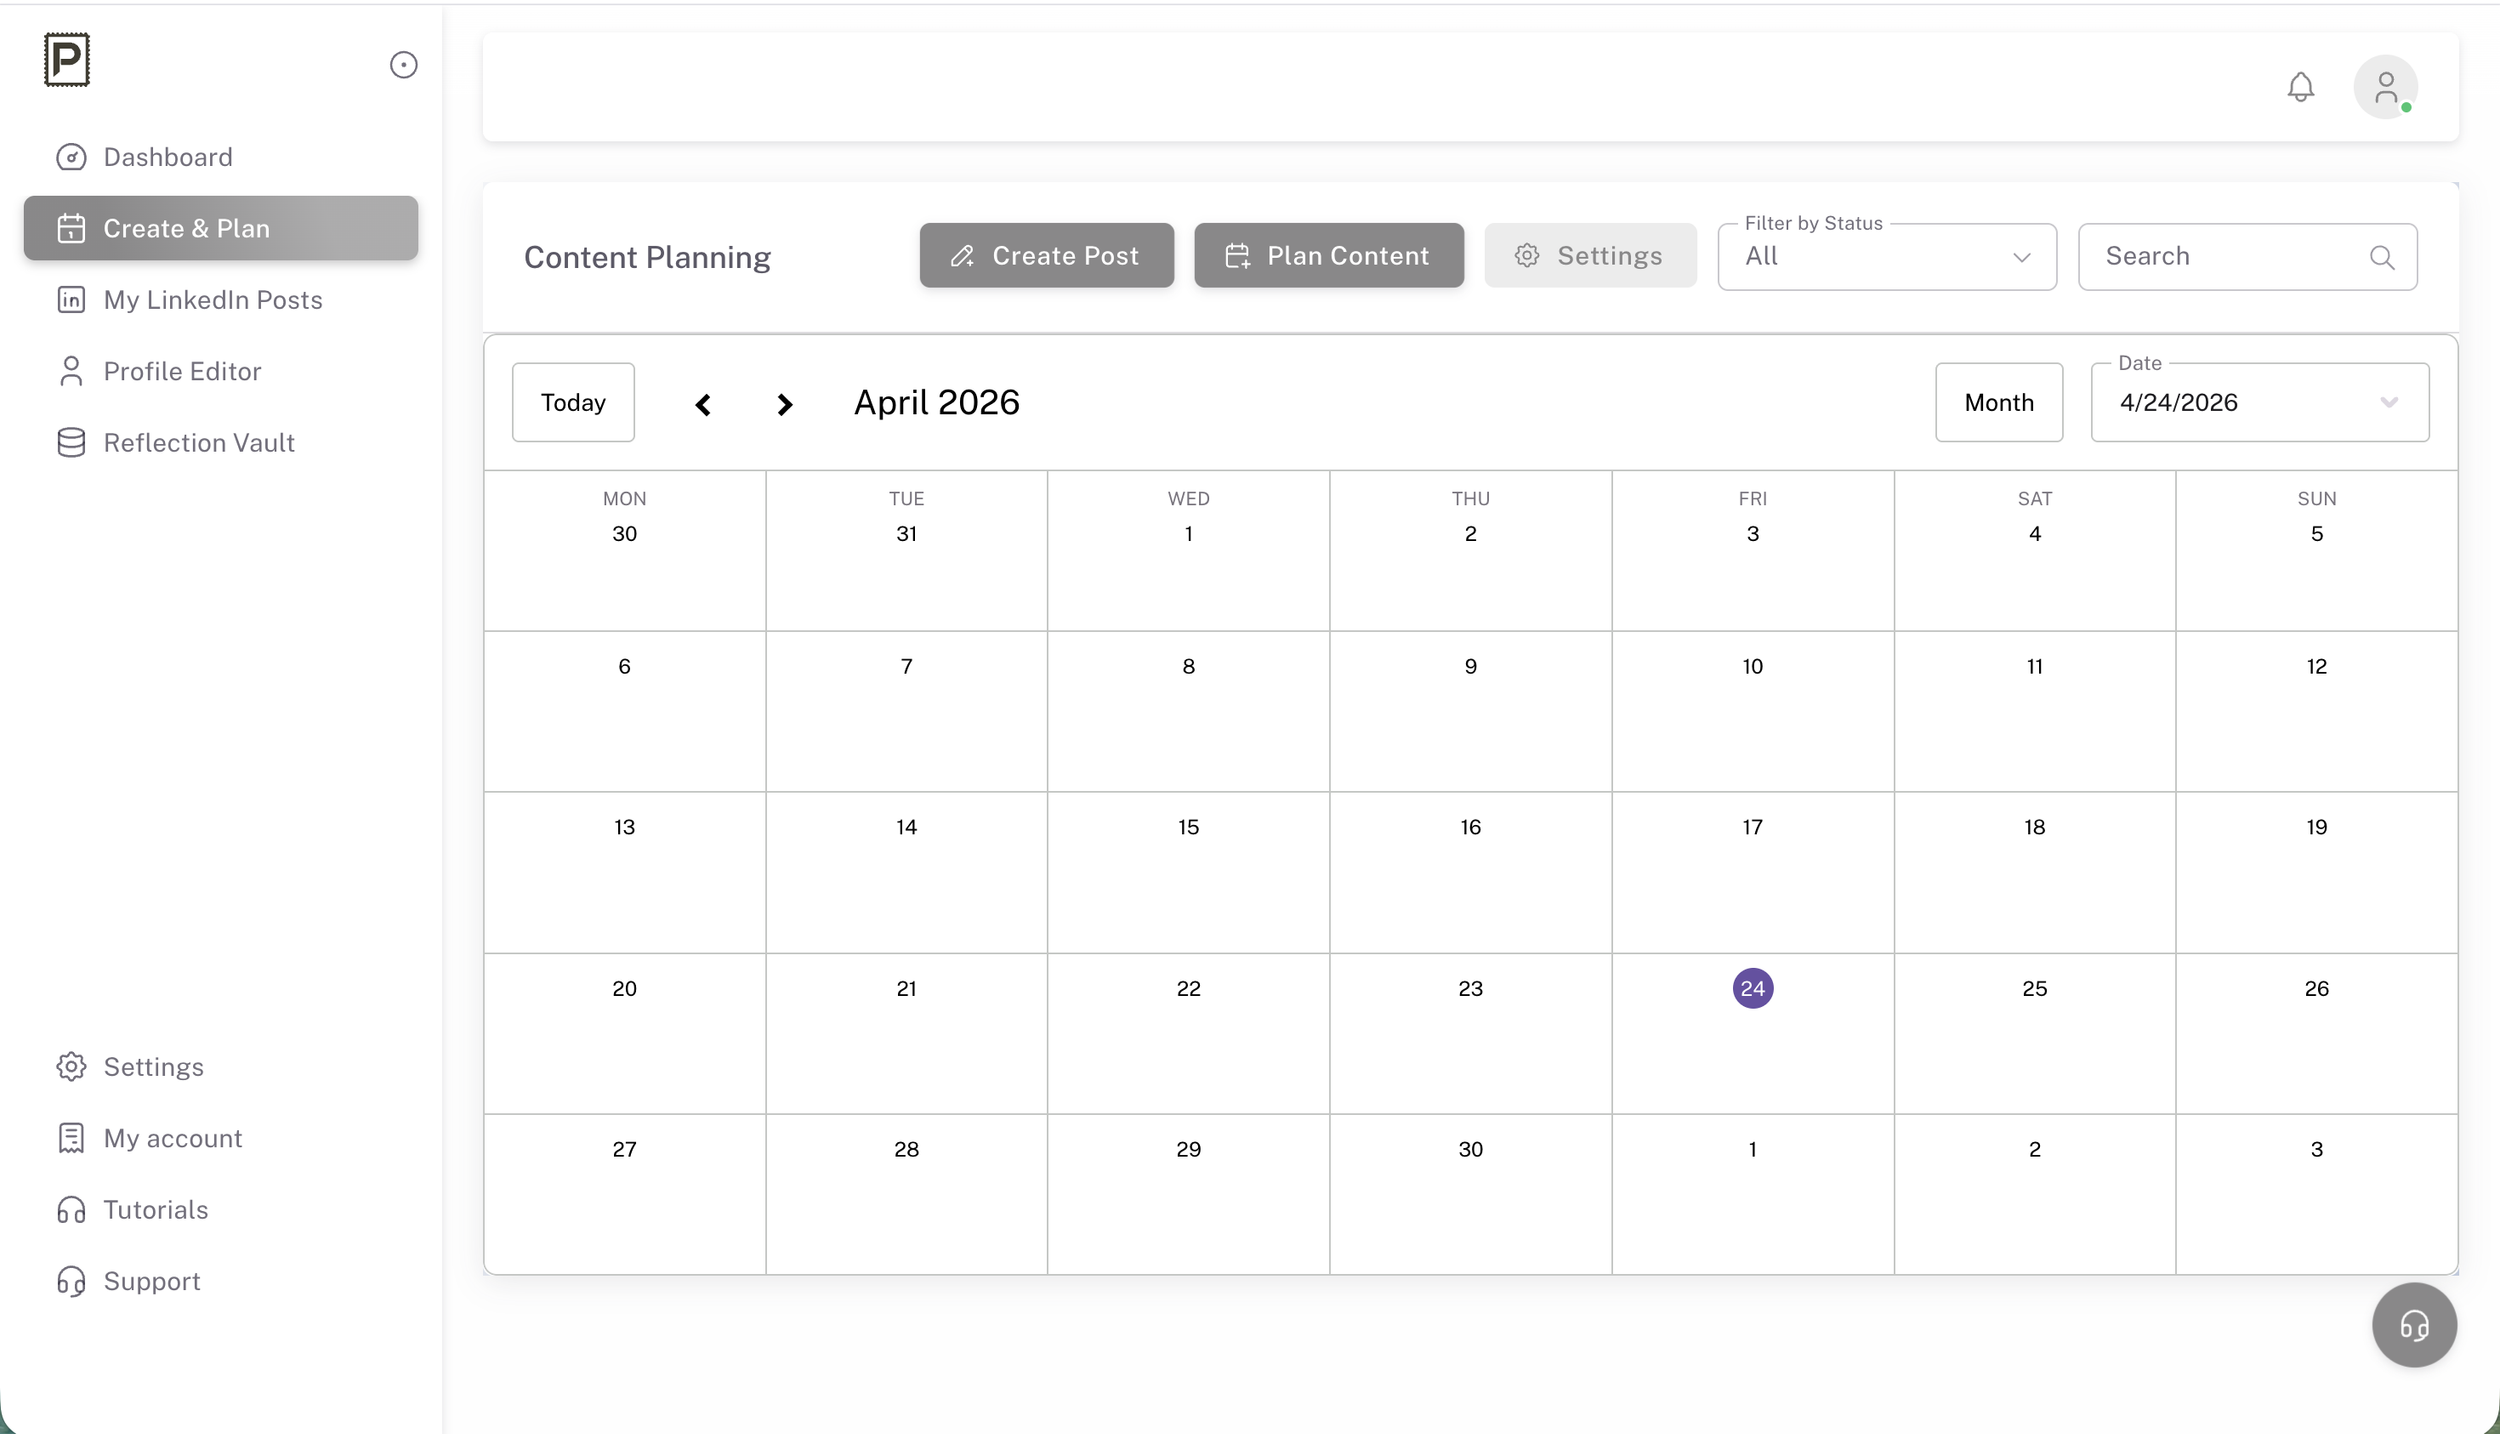
Task: Open floating support headset button
Action: pos(2413,1325)
